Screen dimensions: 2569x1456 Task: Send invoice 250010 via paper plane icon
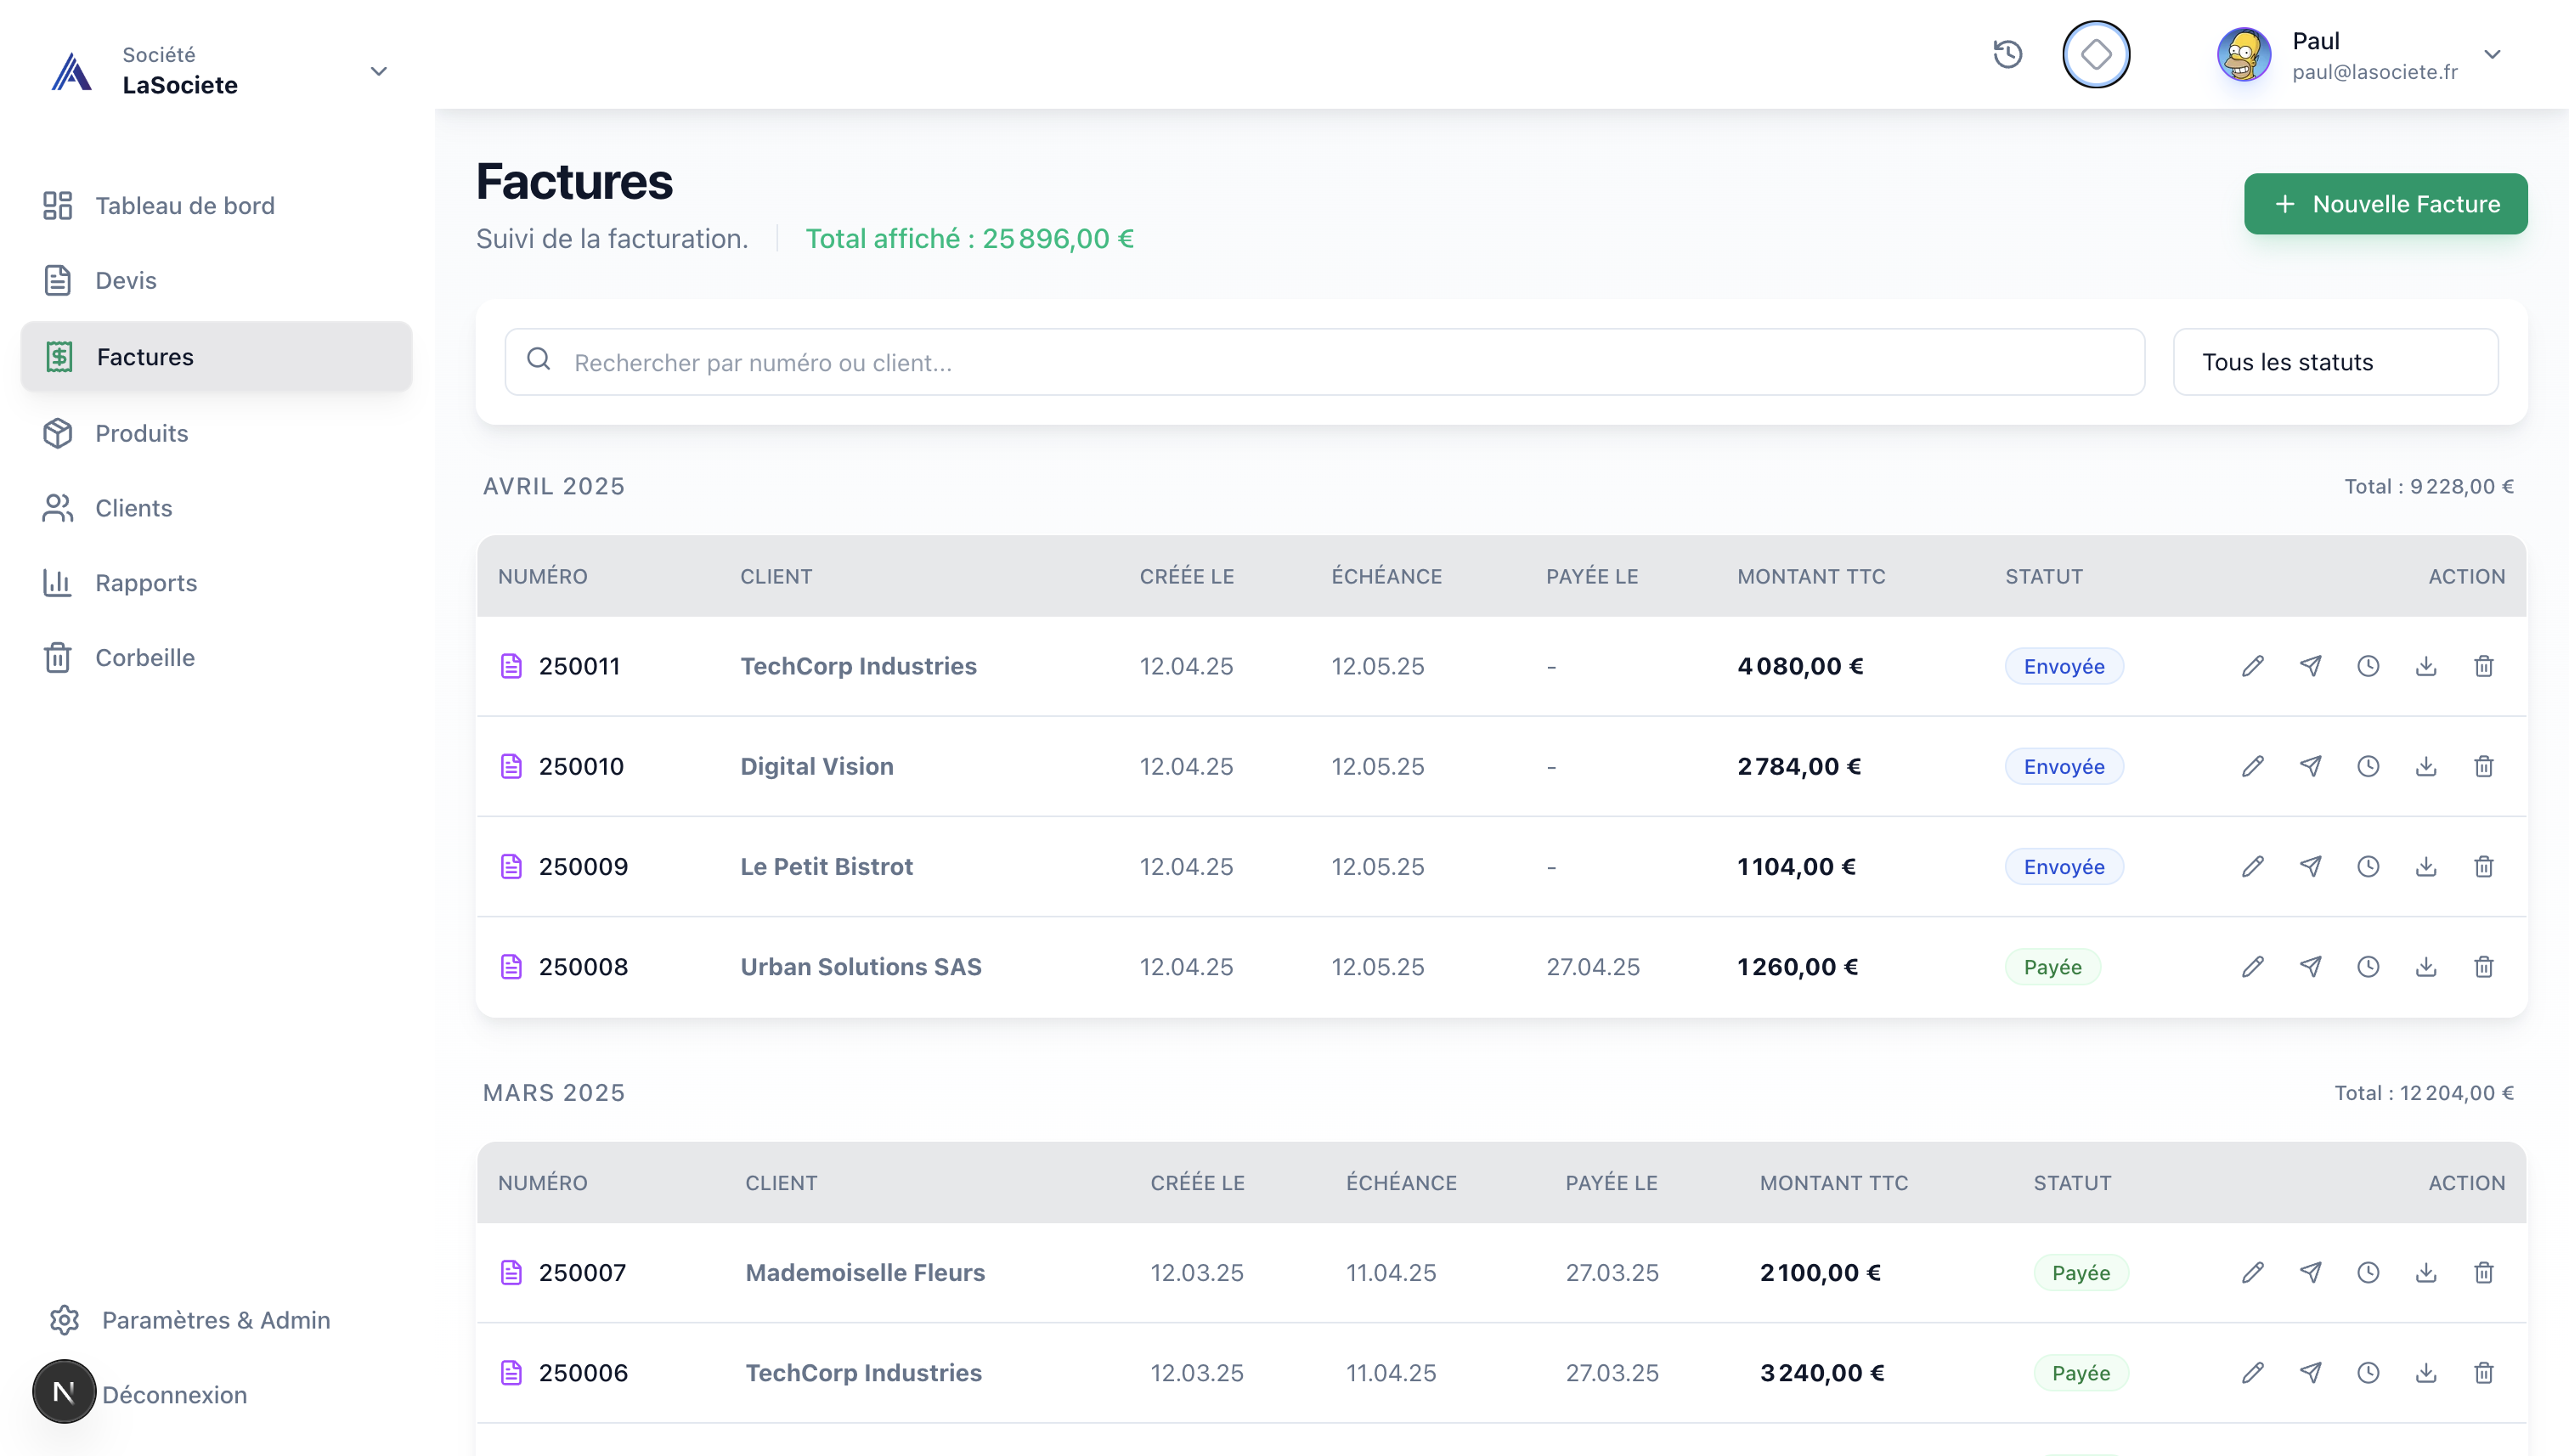click(2310, 766)
